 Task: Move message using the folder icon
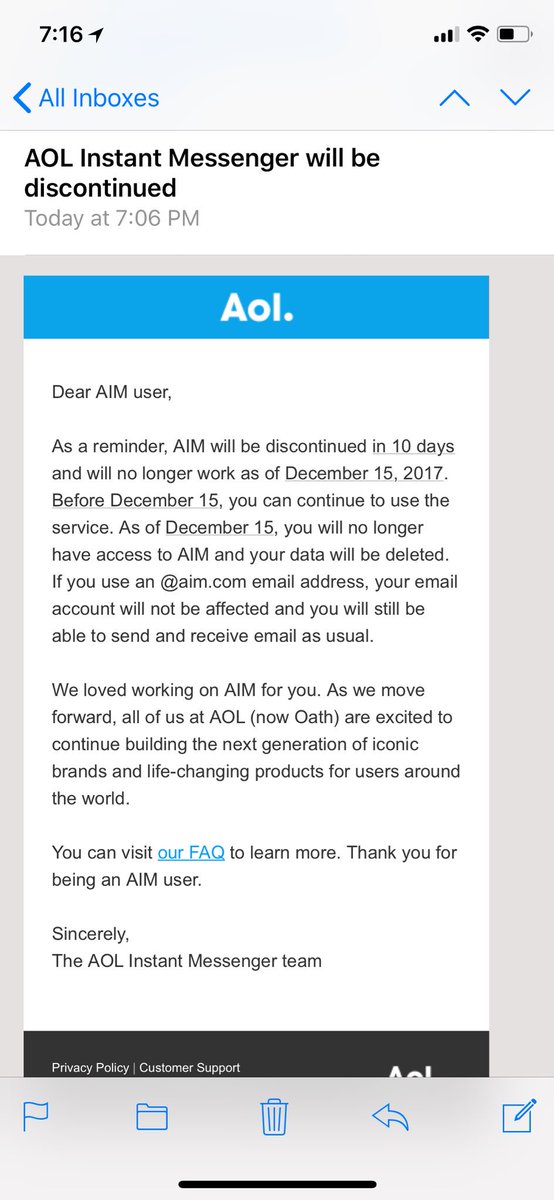152,1116
